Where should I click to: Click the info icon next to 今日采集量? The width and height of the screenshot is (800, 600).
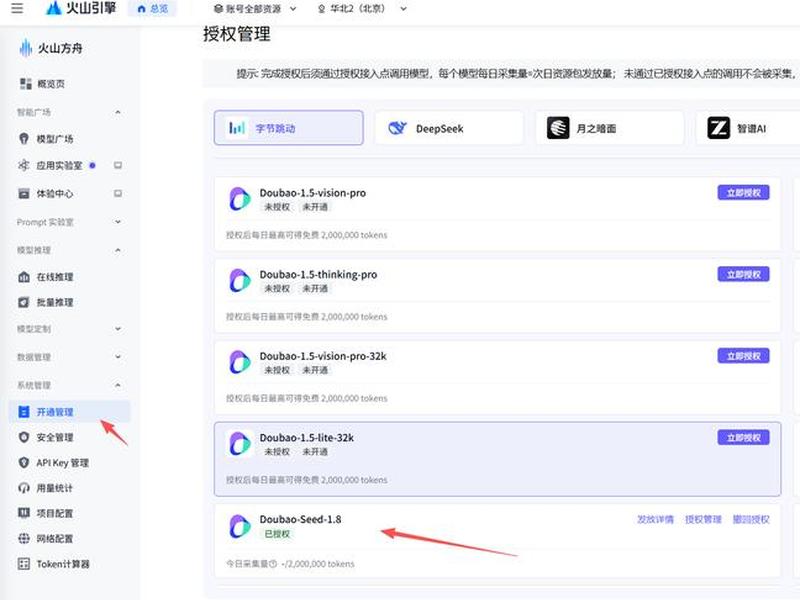pos(273,564)
